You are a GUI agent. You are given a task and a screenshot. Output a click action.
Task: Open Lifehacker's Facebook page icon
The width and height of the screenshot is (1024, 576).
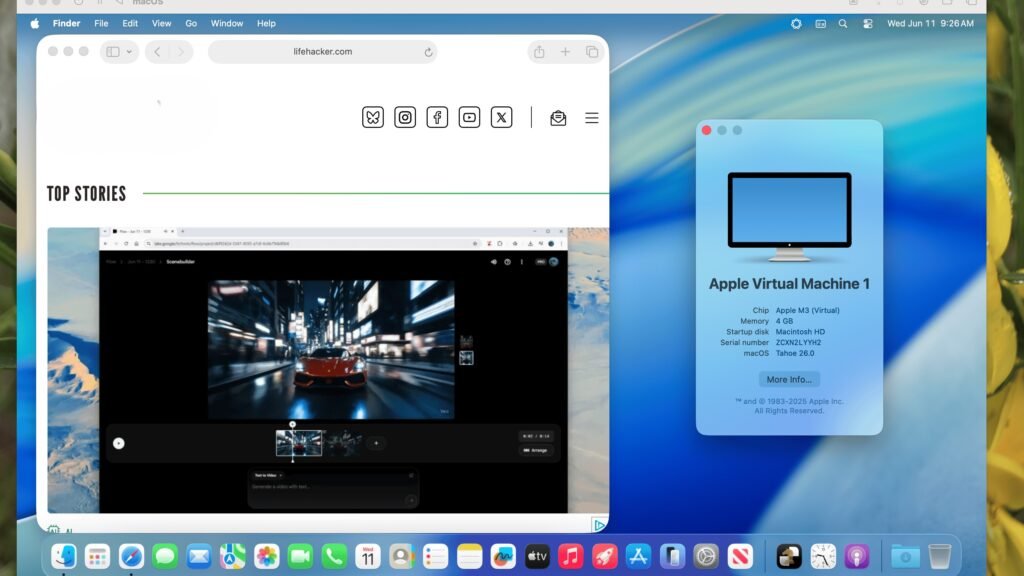437,117
